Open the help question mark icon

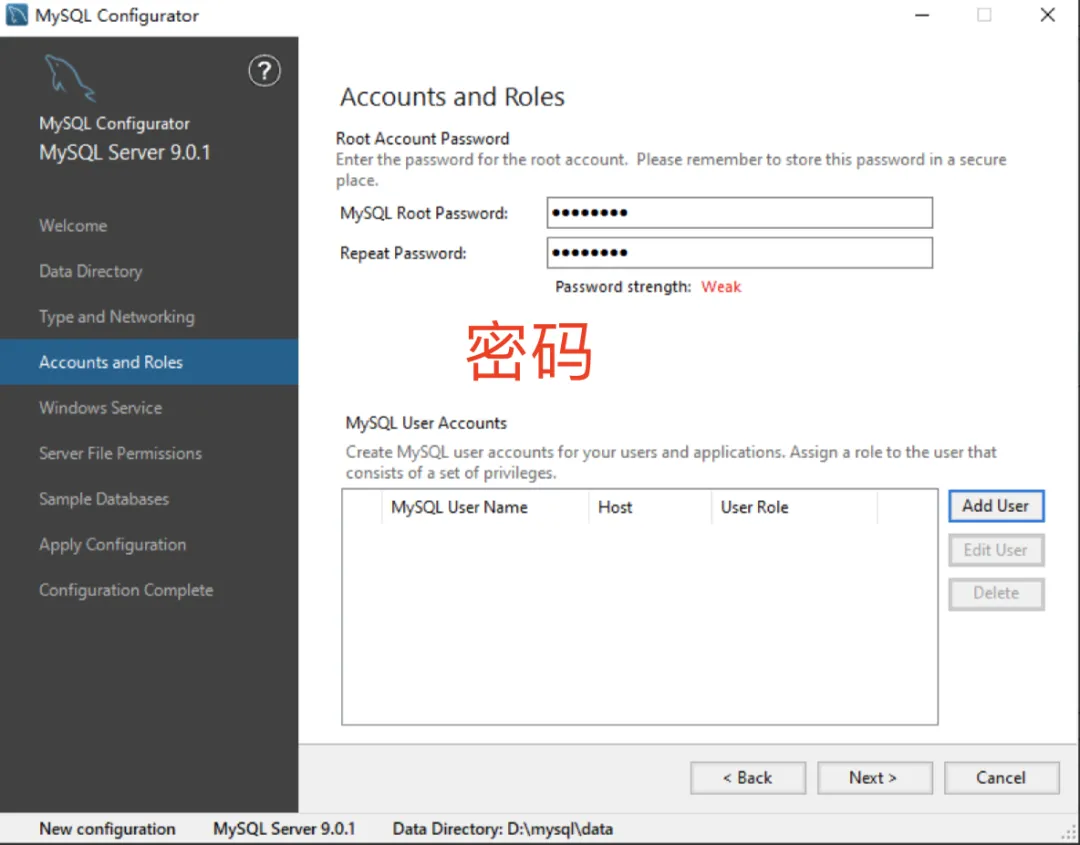point(264,71)
